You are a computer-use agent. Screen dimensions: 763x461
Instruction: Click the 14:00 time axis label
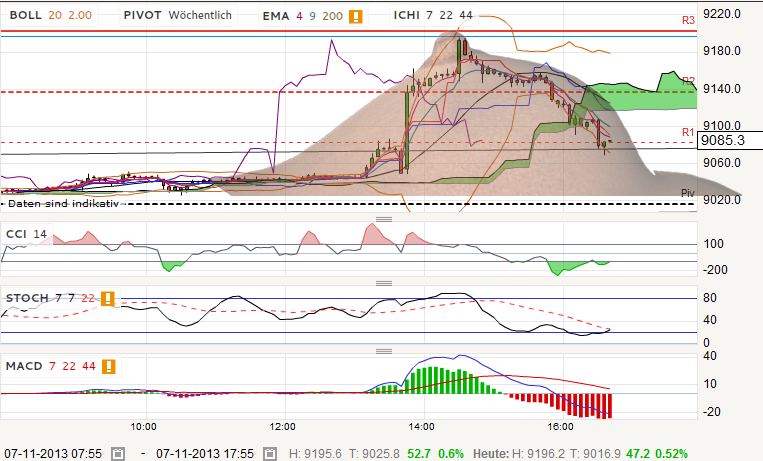coord(421,427)
